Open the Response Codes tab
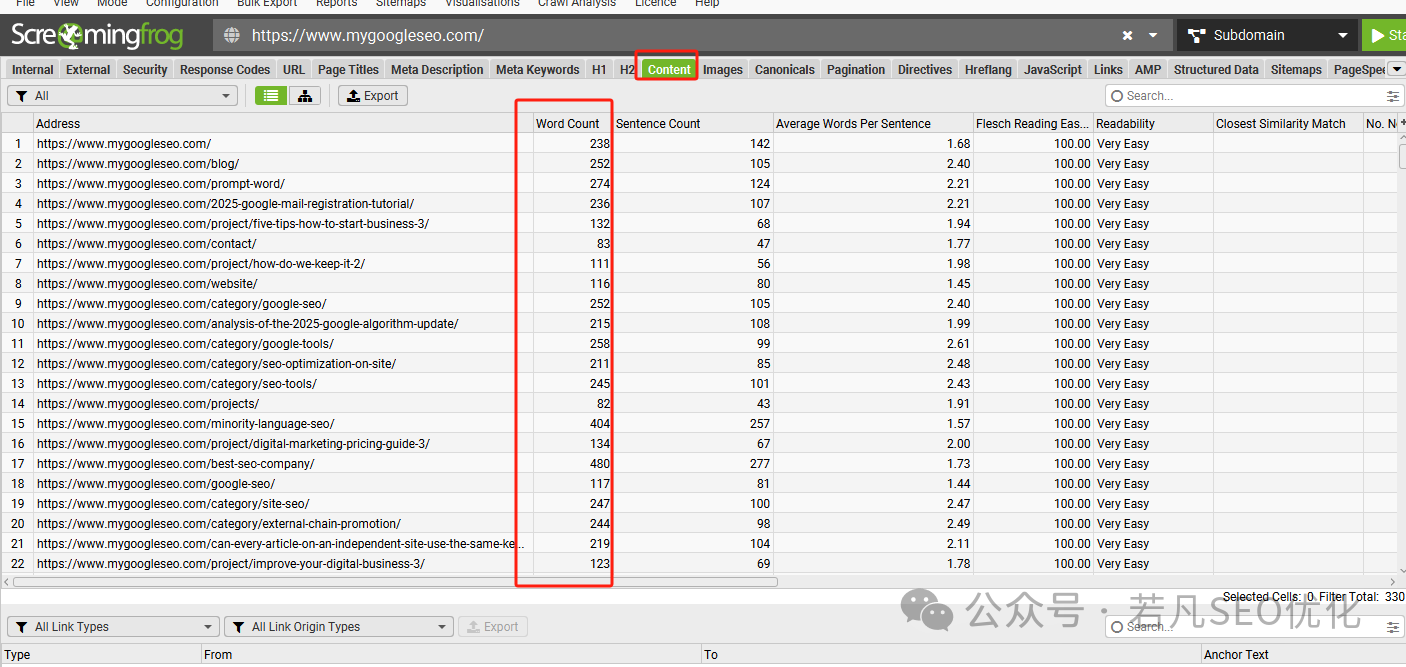This screenshot has width=1406, height=667. point(225,70)
